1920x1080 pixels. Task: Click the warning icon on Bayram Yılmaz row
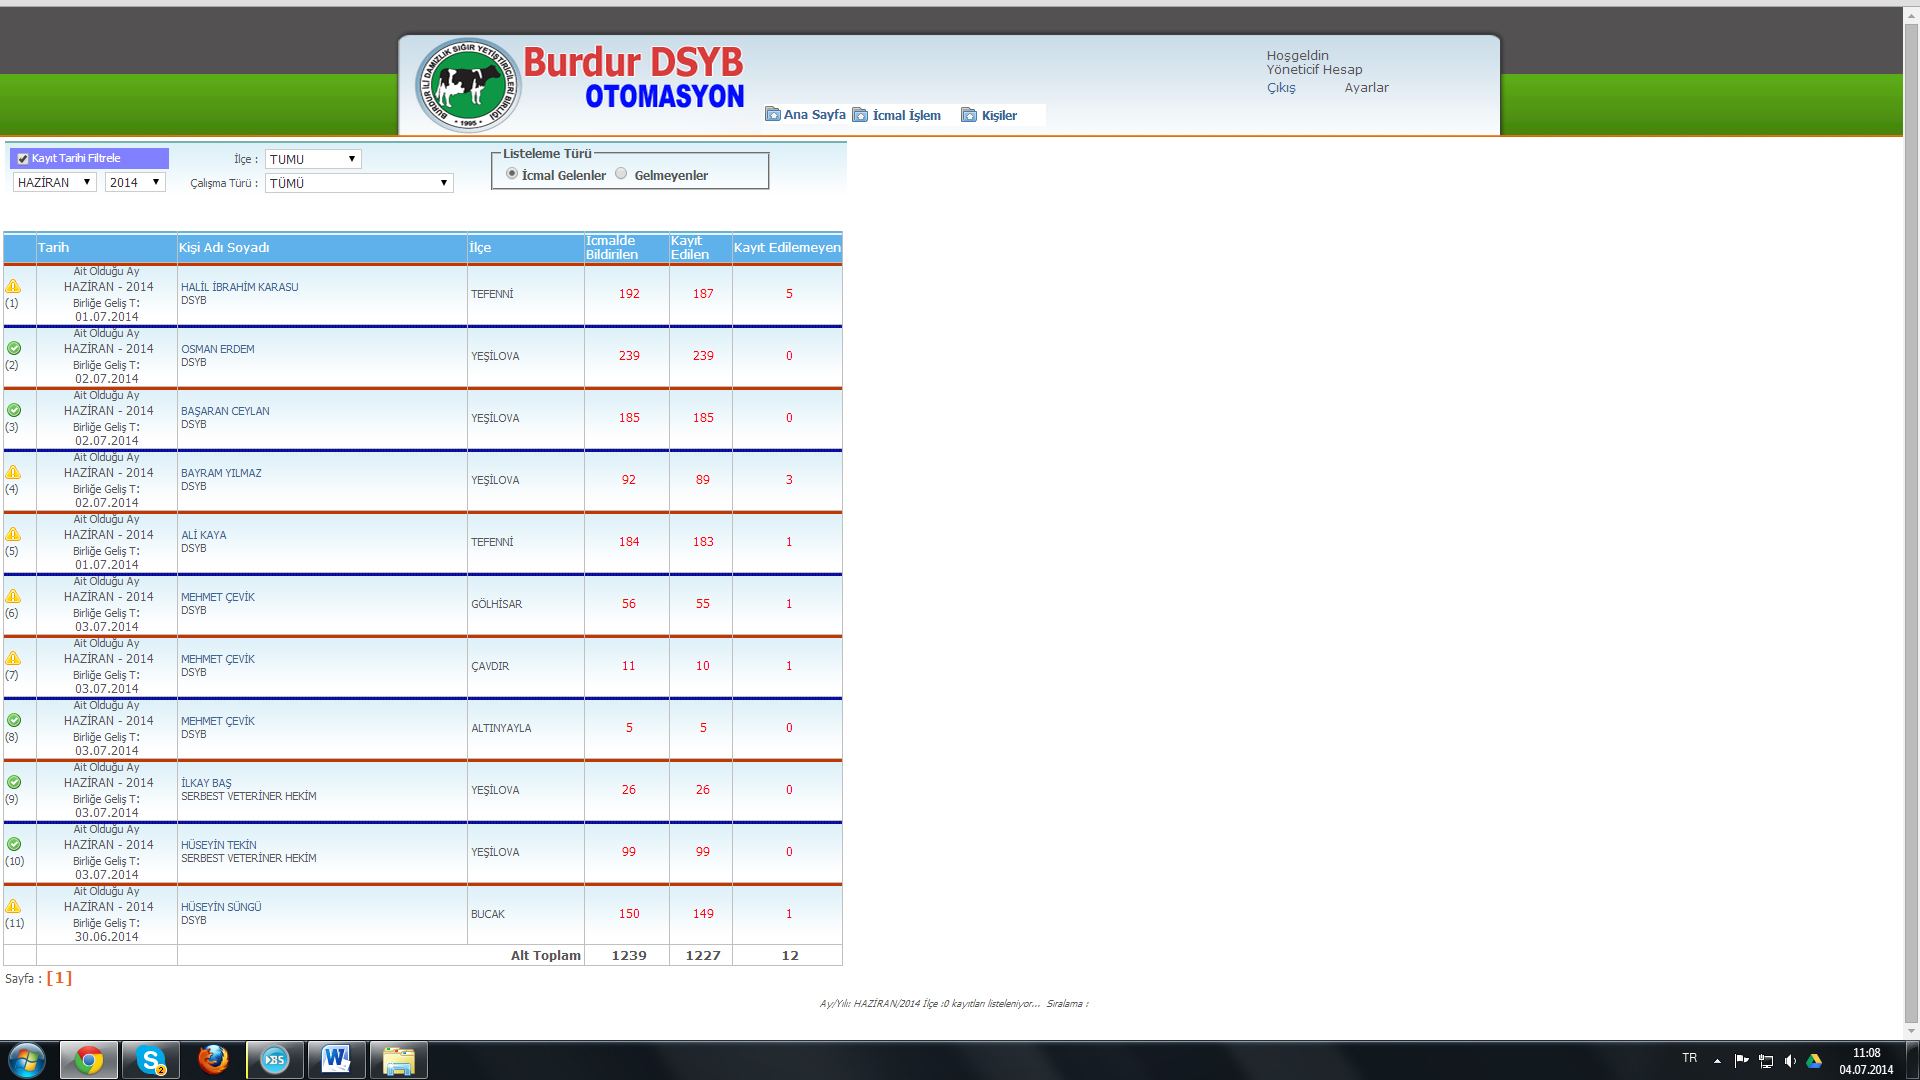13,473
